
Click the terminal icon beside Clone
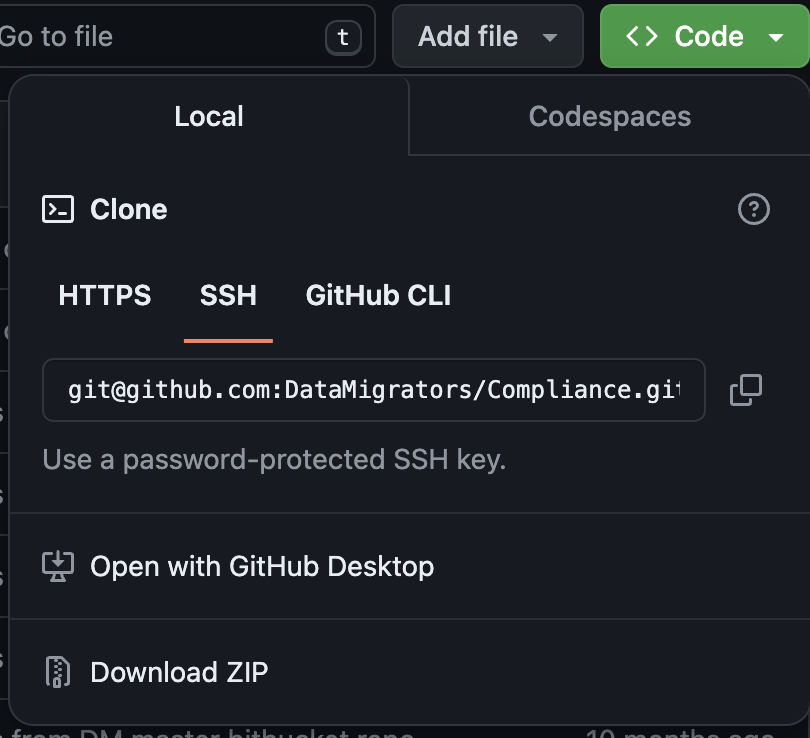[58, 209]
